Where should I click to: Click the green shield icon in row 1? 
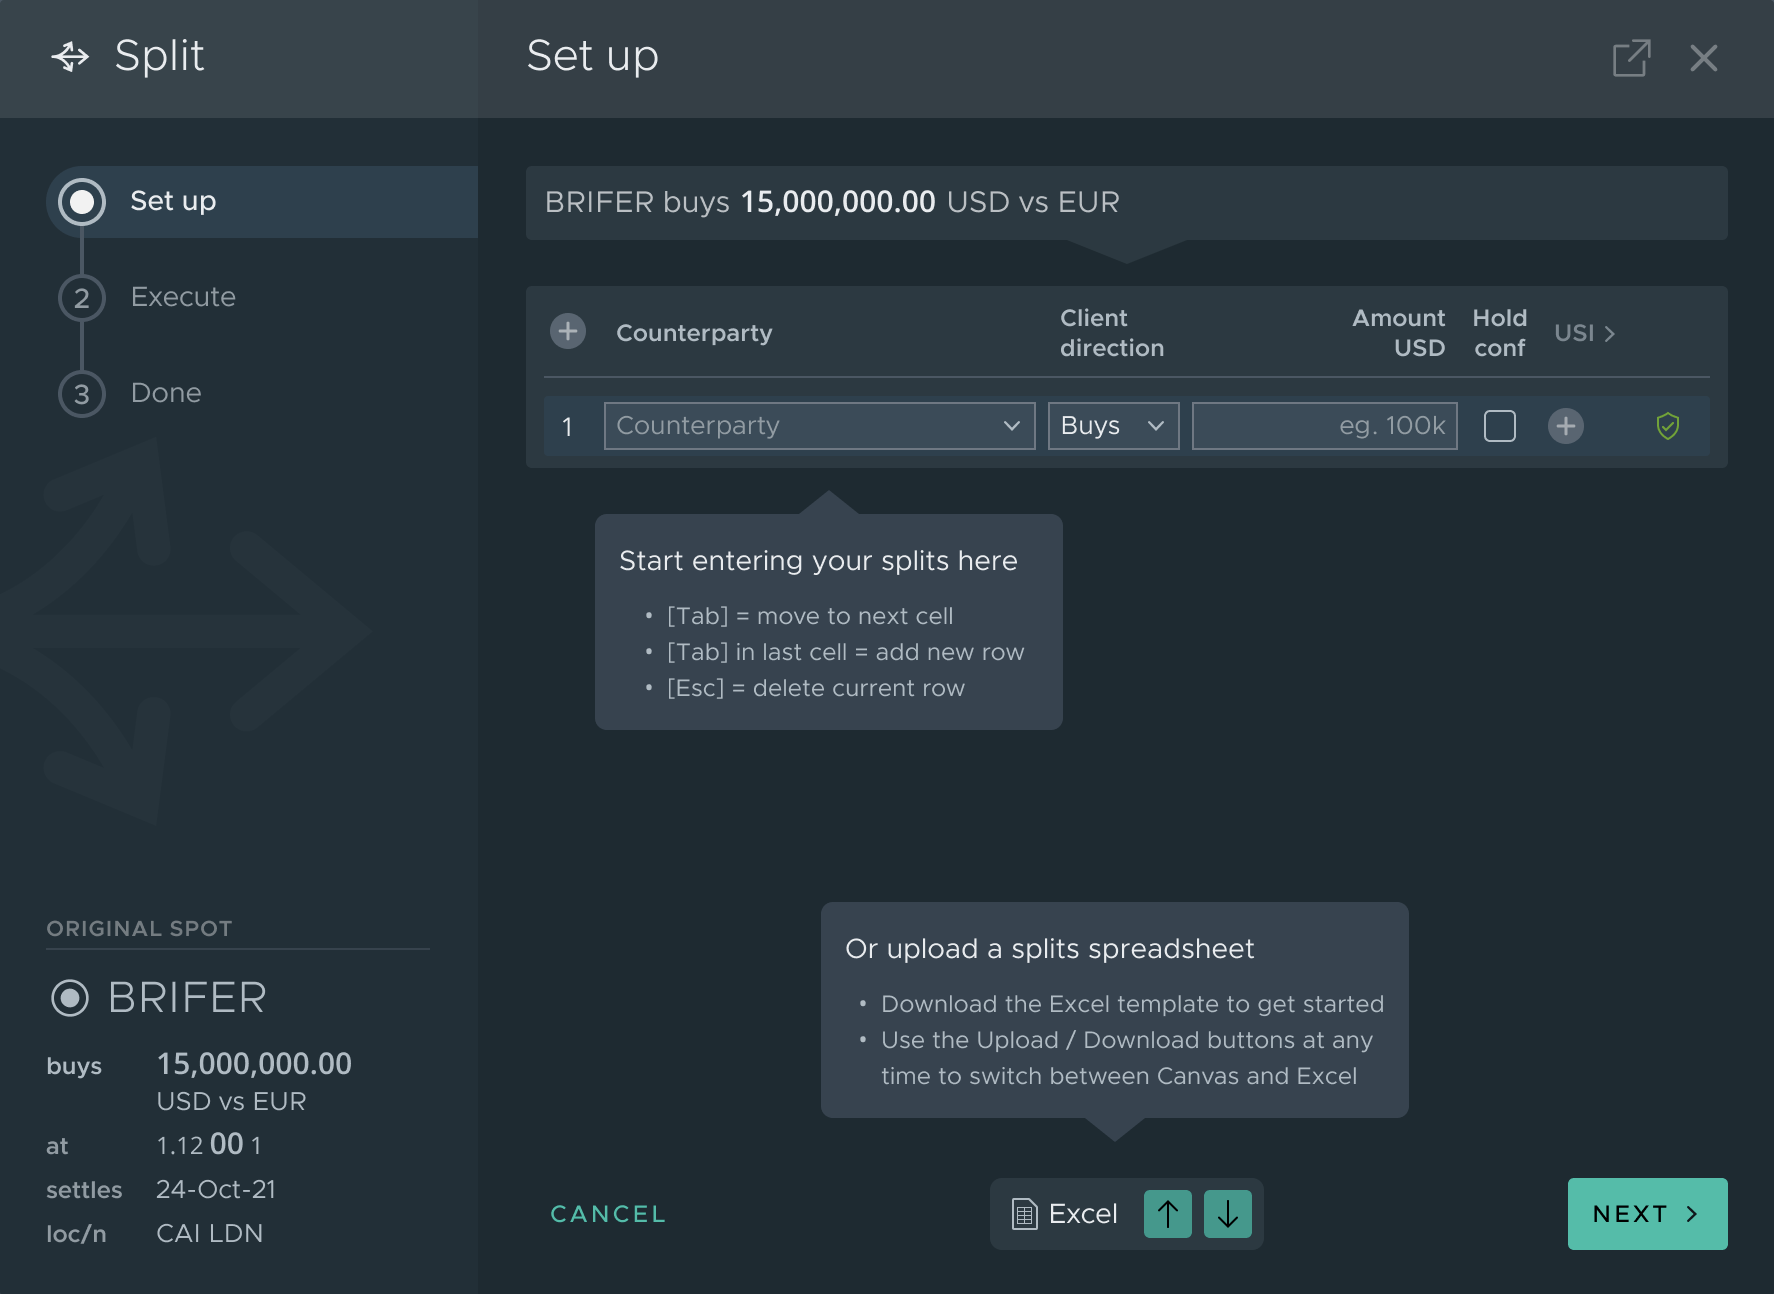tap(1668, 426)
